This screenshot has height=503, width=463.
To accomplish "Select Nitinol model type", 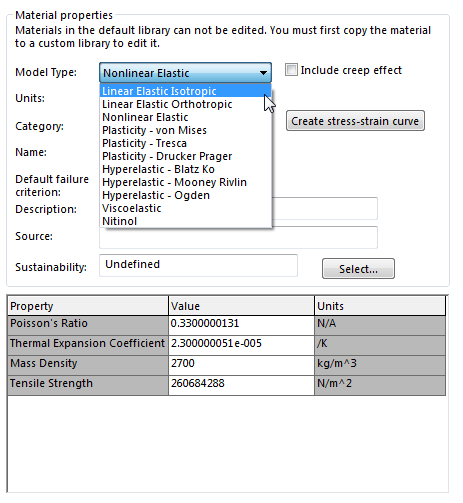I will coord(185,221).
